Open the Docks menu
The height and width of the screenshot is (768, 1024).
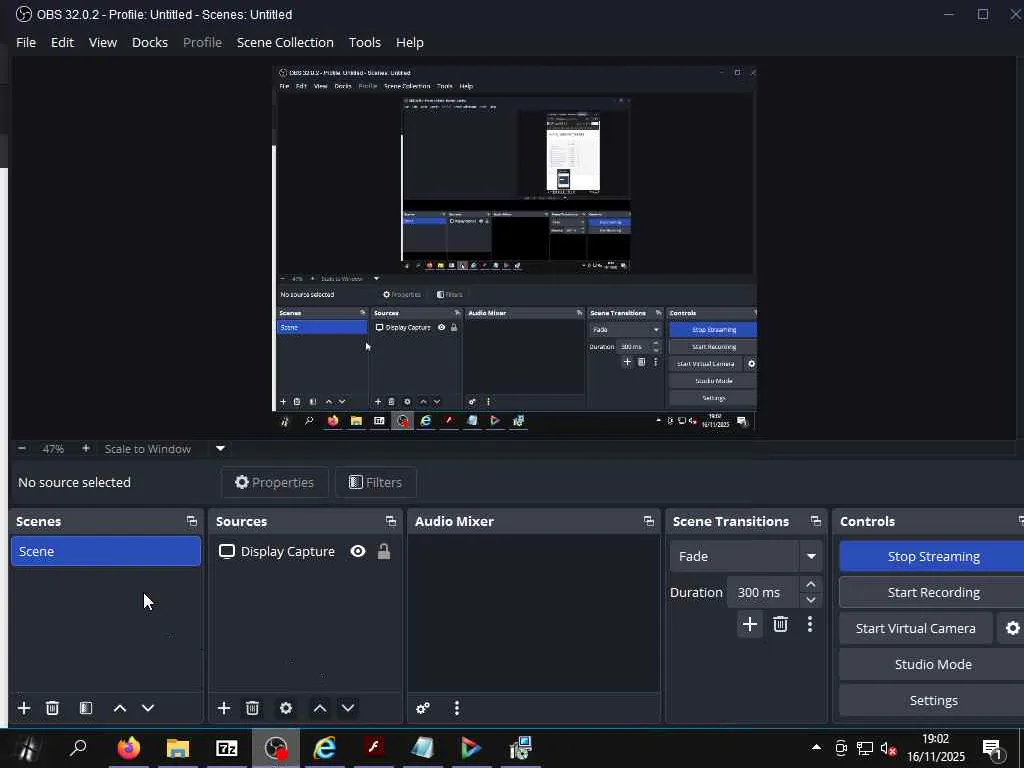(x=150, y=42)
